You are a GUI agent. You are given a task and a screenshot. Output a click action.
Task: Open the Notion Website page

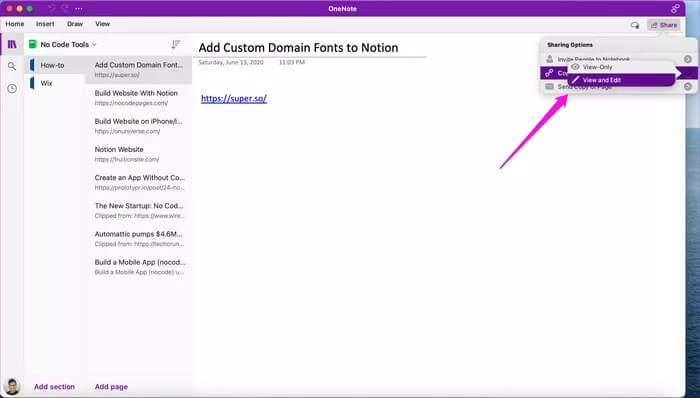pyautogui.click(x=139, y=154)
